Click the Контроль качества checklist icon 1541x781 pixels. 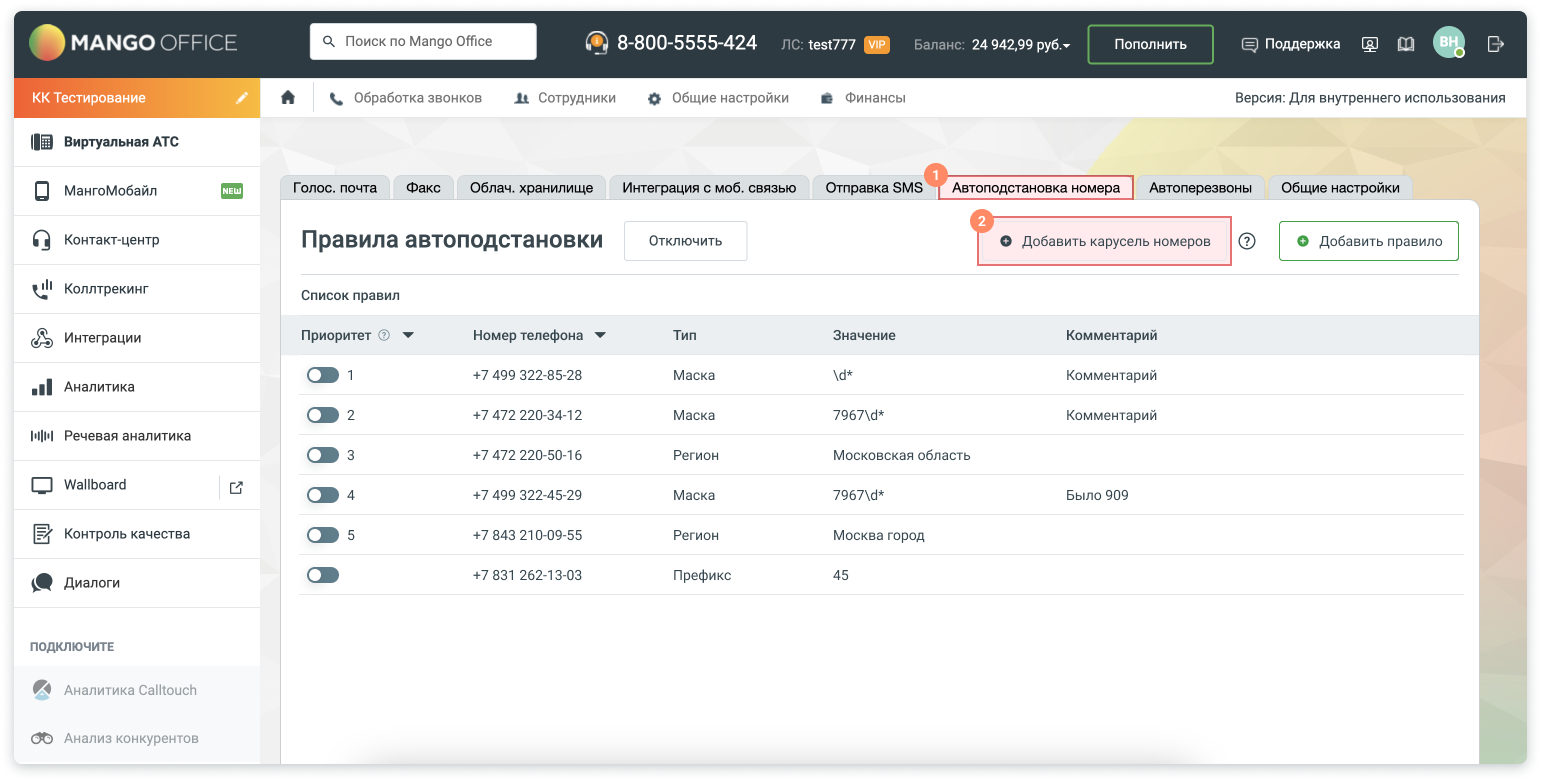[42, 534]
